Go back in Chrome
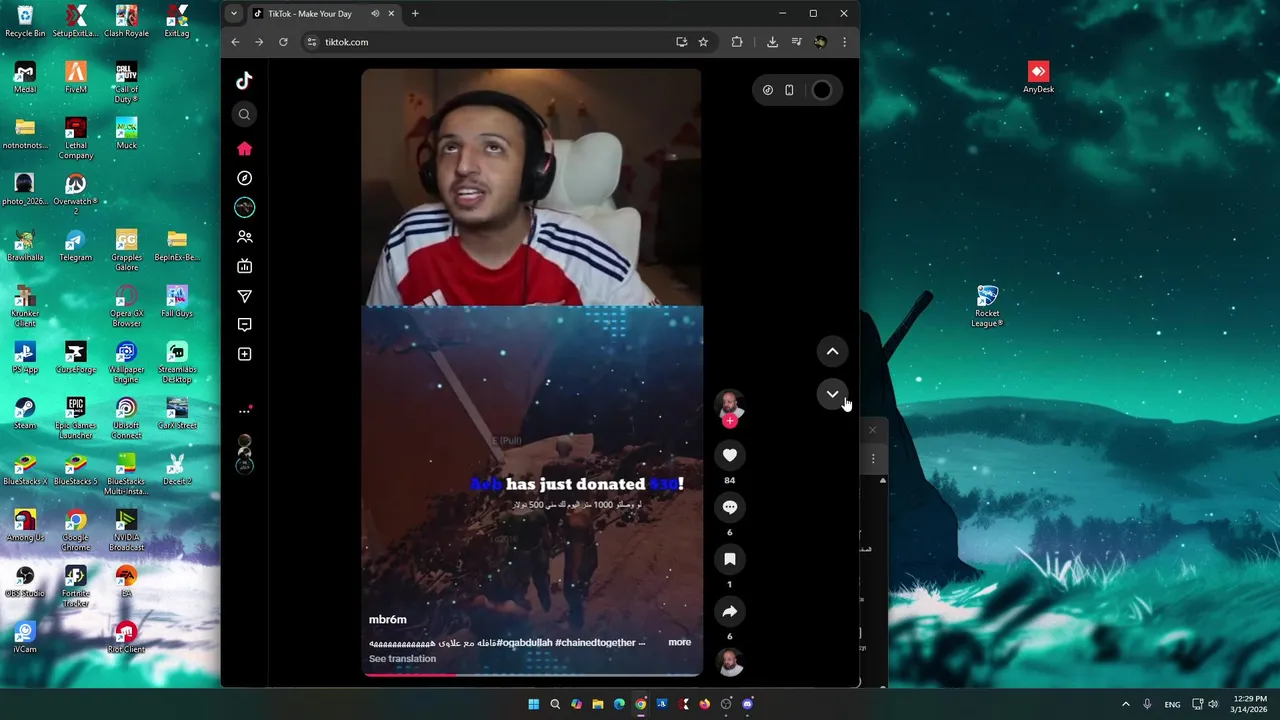 (235, 42)
